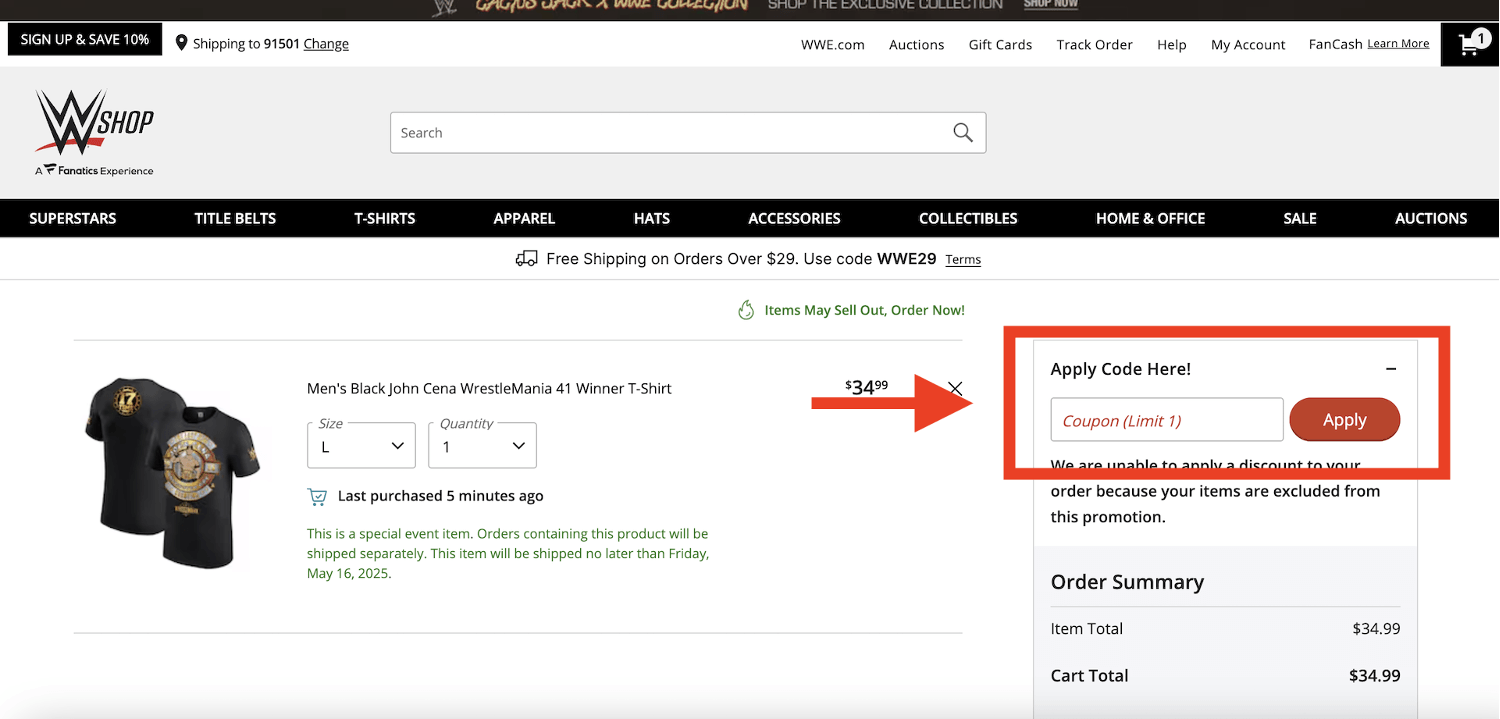
Task: Select the T-SHIRTS navigation tab
Action: pos(384,218)
